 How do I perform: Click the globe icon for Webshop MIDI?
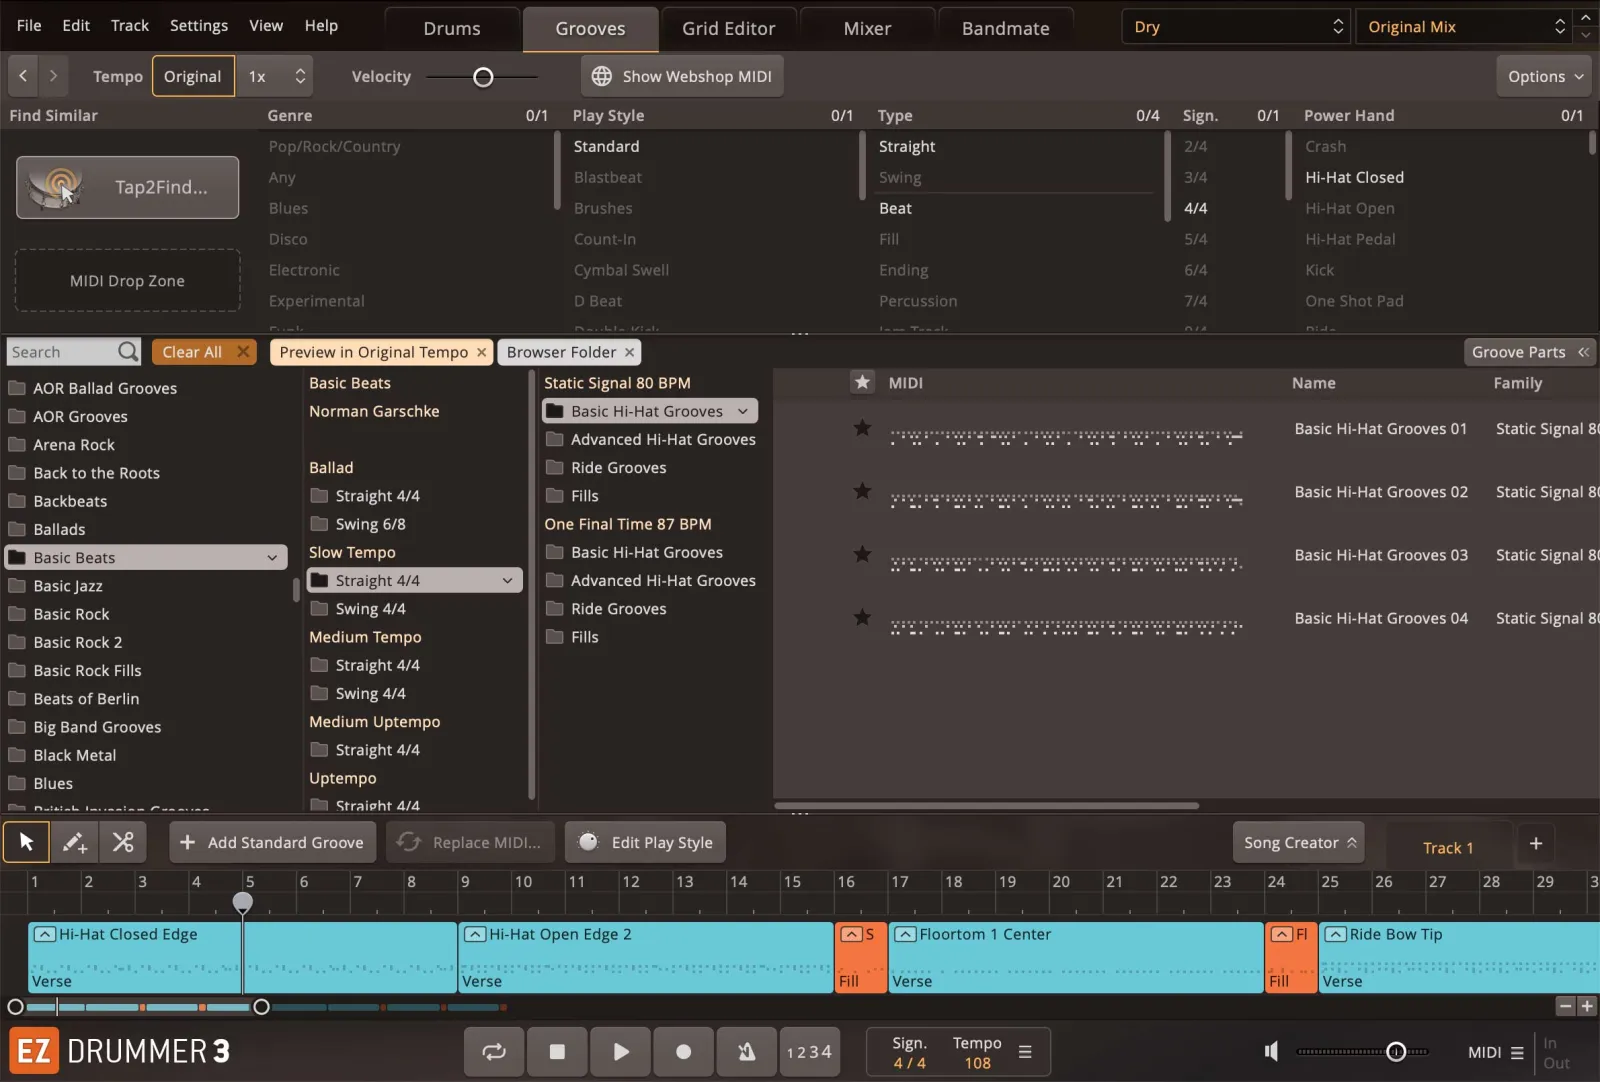pos(601,76)
